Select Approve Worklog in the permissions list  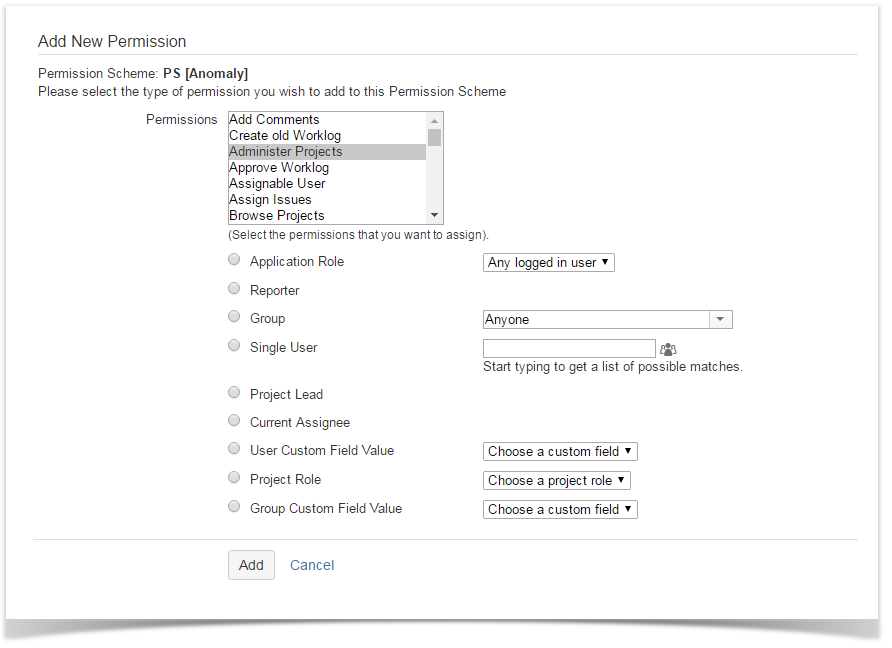279,168
